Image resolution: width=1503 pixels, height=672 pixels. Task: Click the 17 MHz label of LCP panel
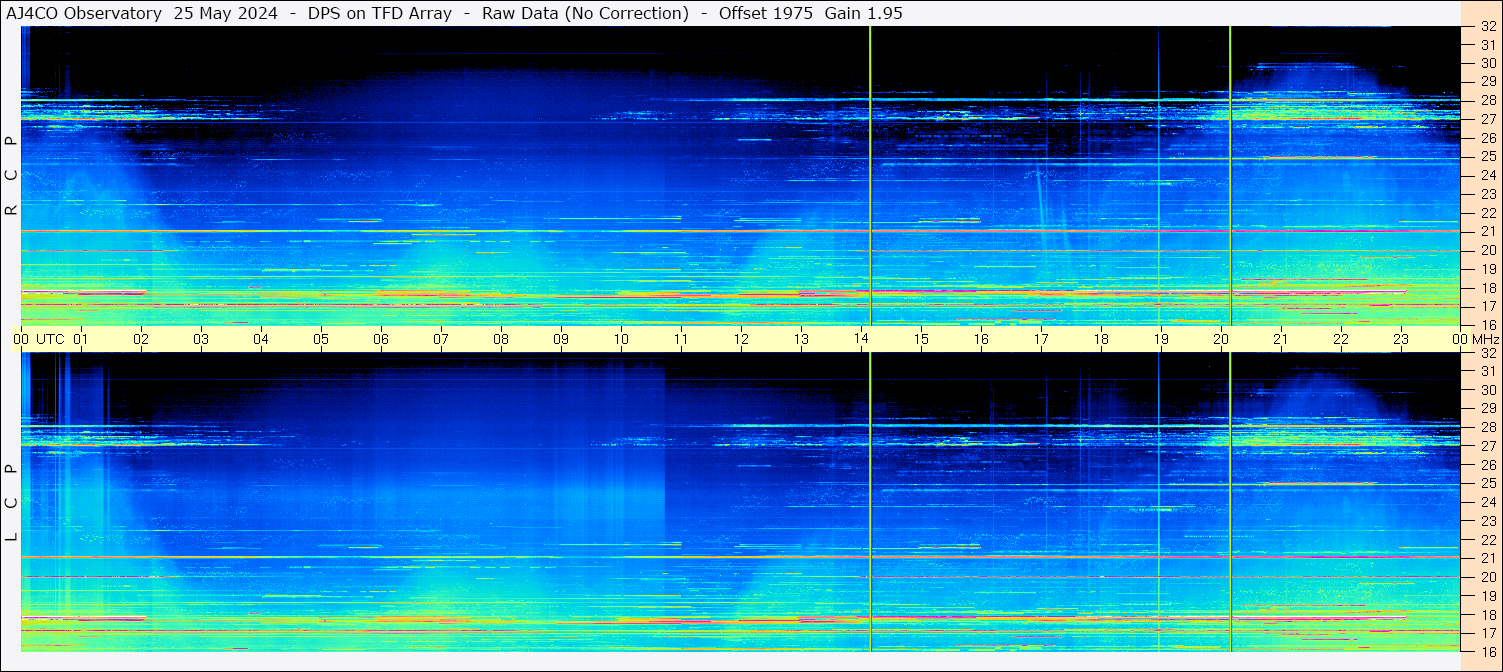1488,633
